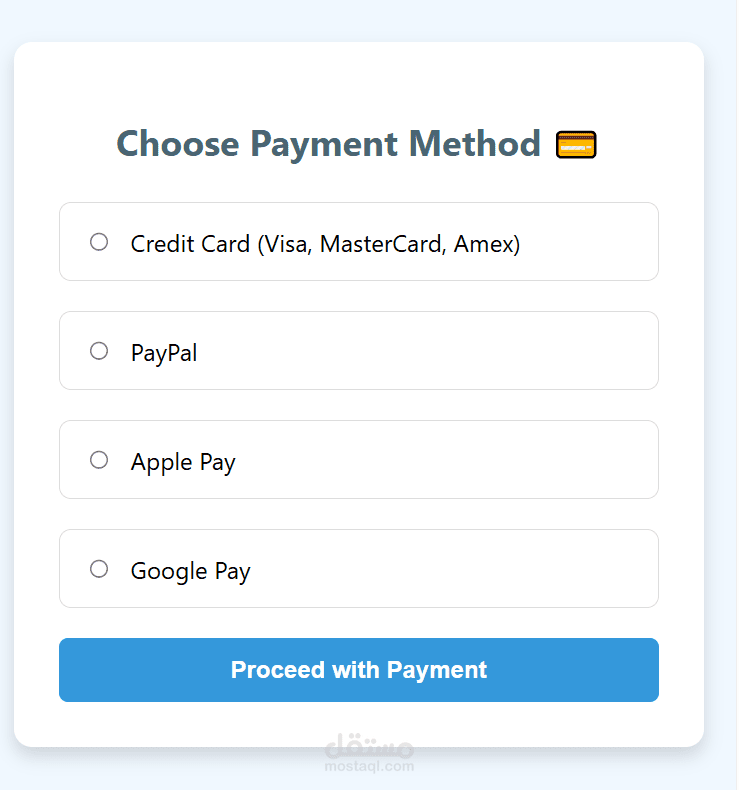Click the 'Apple Pay' label text
The image size is (739, 790).
tap(183, 462)
